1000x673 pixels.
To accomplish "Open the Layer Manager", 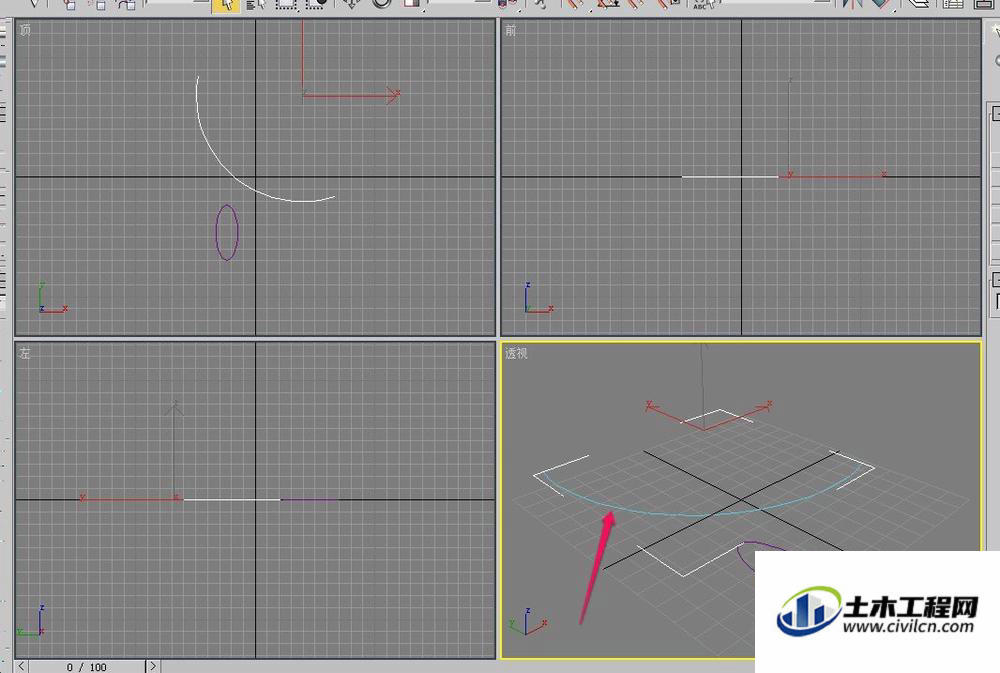I will 918,4.
